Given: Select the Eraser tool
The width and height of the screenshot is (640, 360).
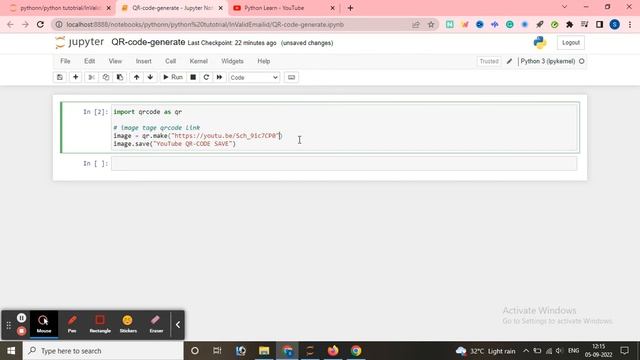Looking at the screenshot, I should tap(156, 324).
